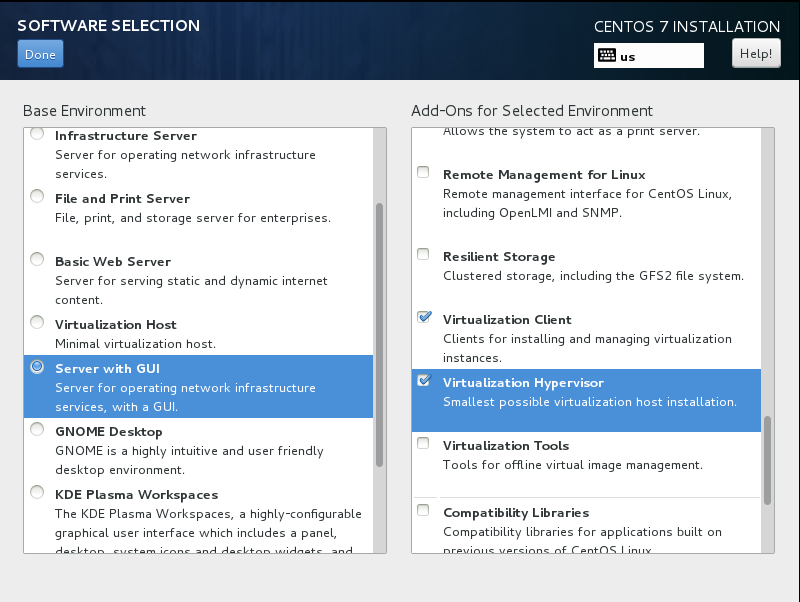Check the Resilient Storage add-on checkbox

click(x=423, y=254)
